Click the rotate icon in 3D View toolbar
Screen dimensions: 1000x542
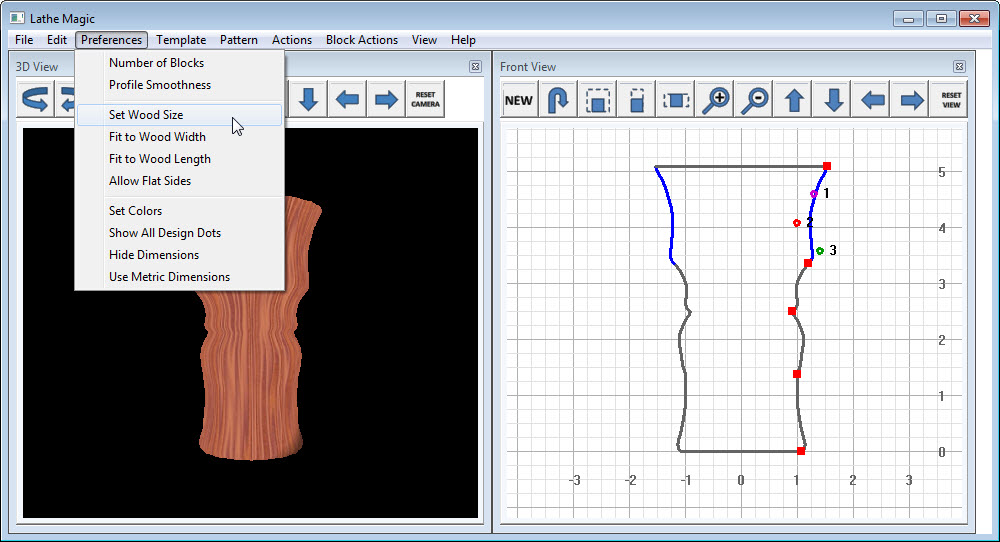(x=36, y=100)
